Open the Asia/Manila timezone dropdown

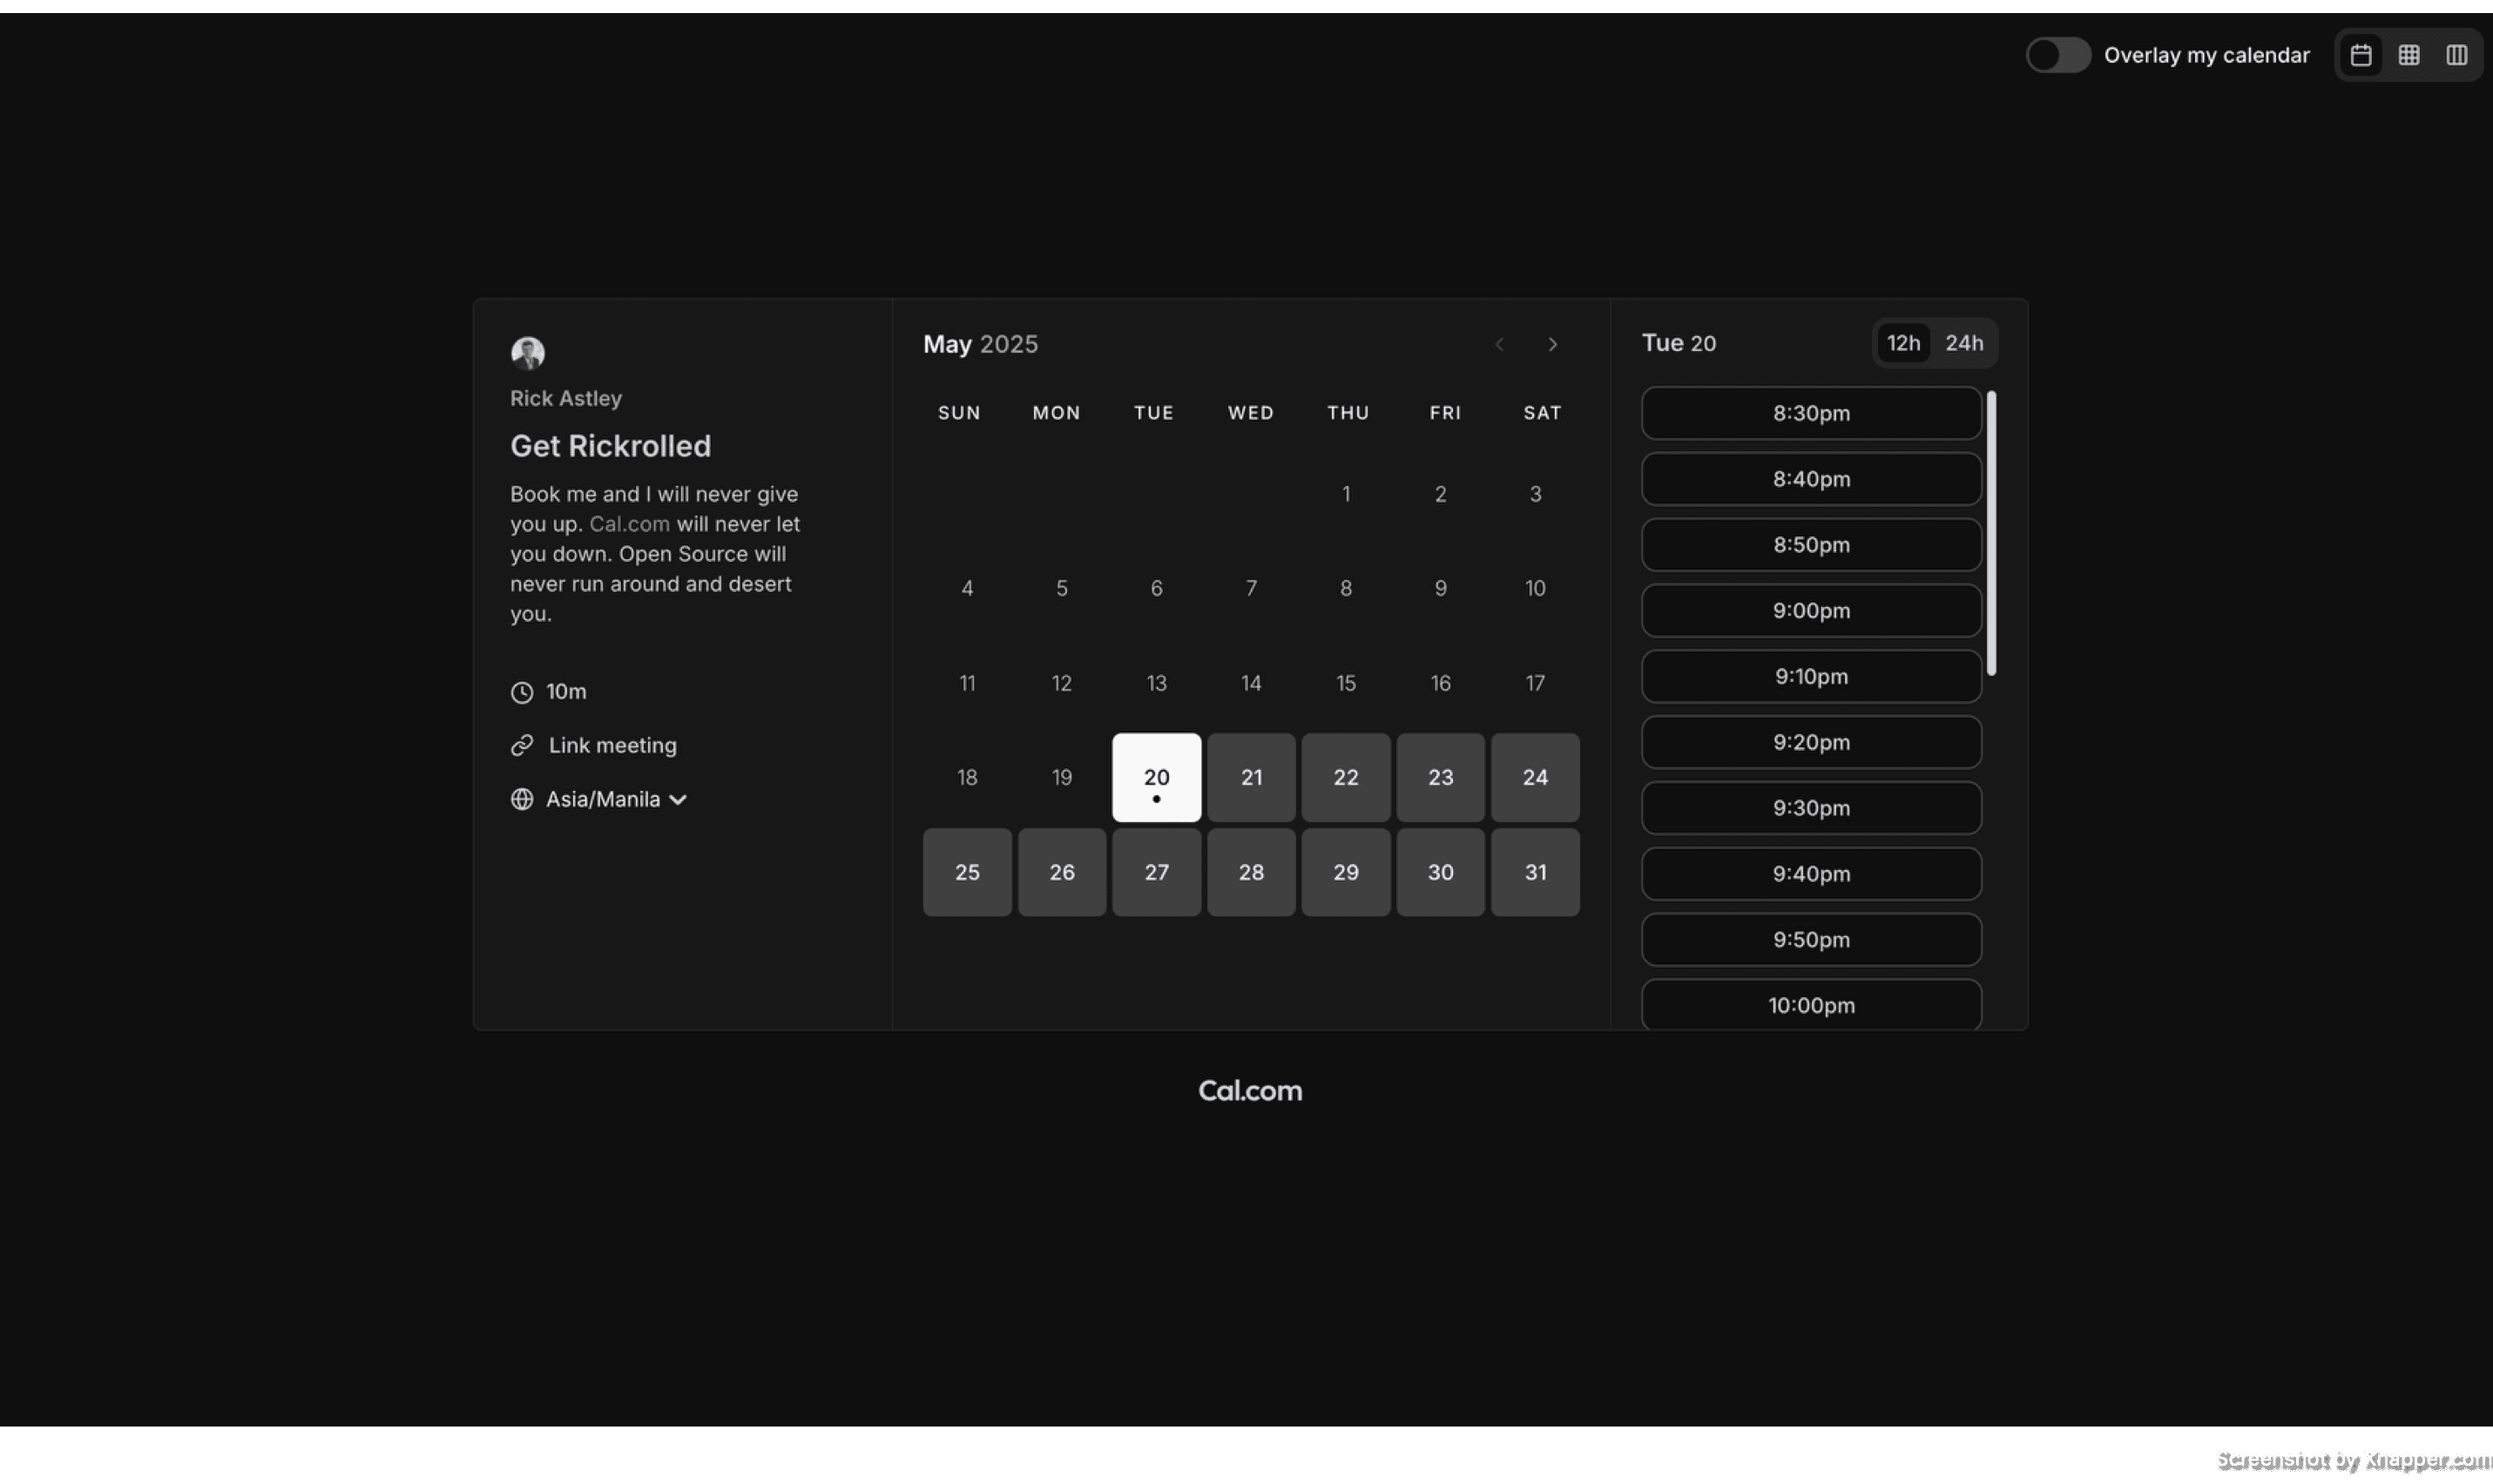tap(603, 799)
